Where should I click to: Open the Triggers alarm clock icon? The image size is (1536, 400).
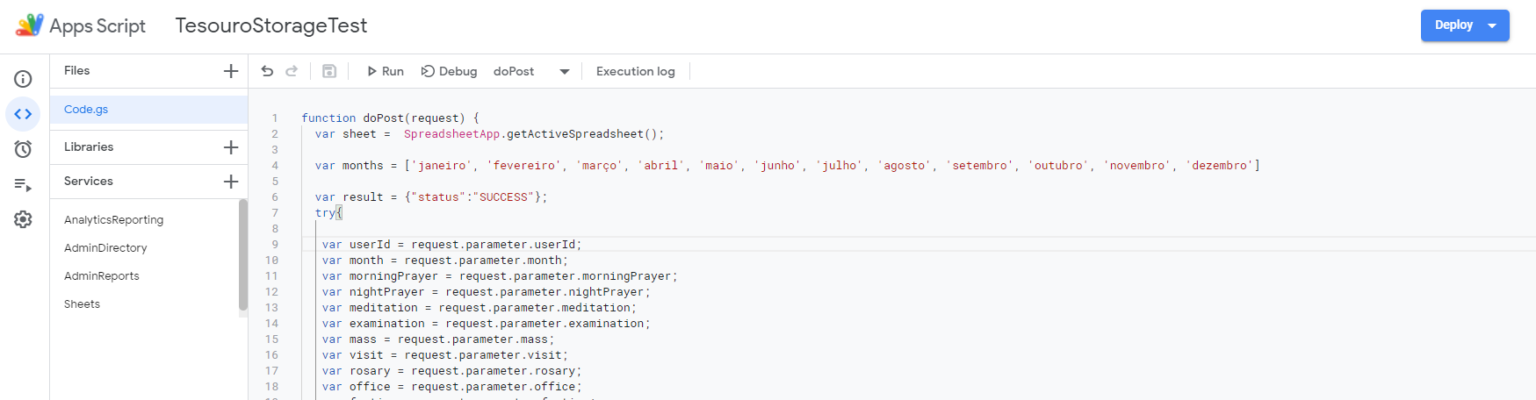click(23, 149)
